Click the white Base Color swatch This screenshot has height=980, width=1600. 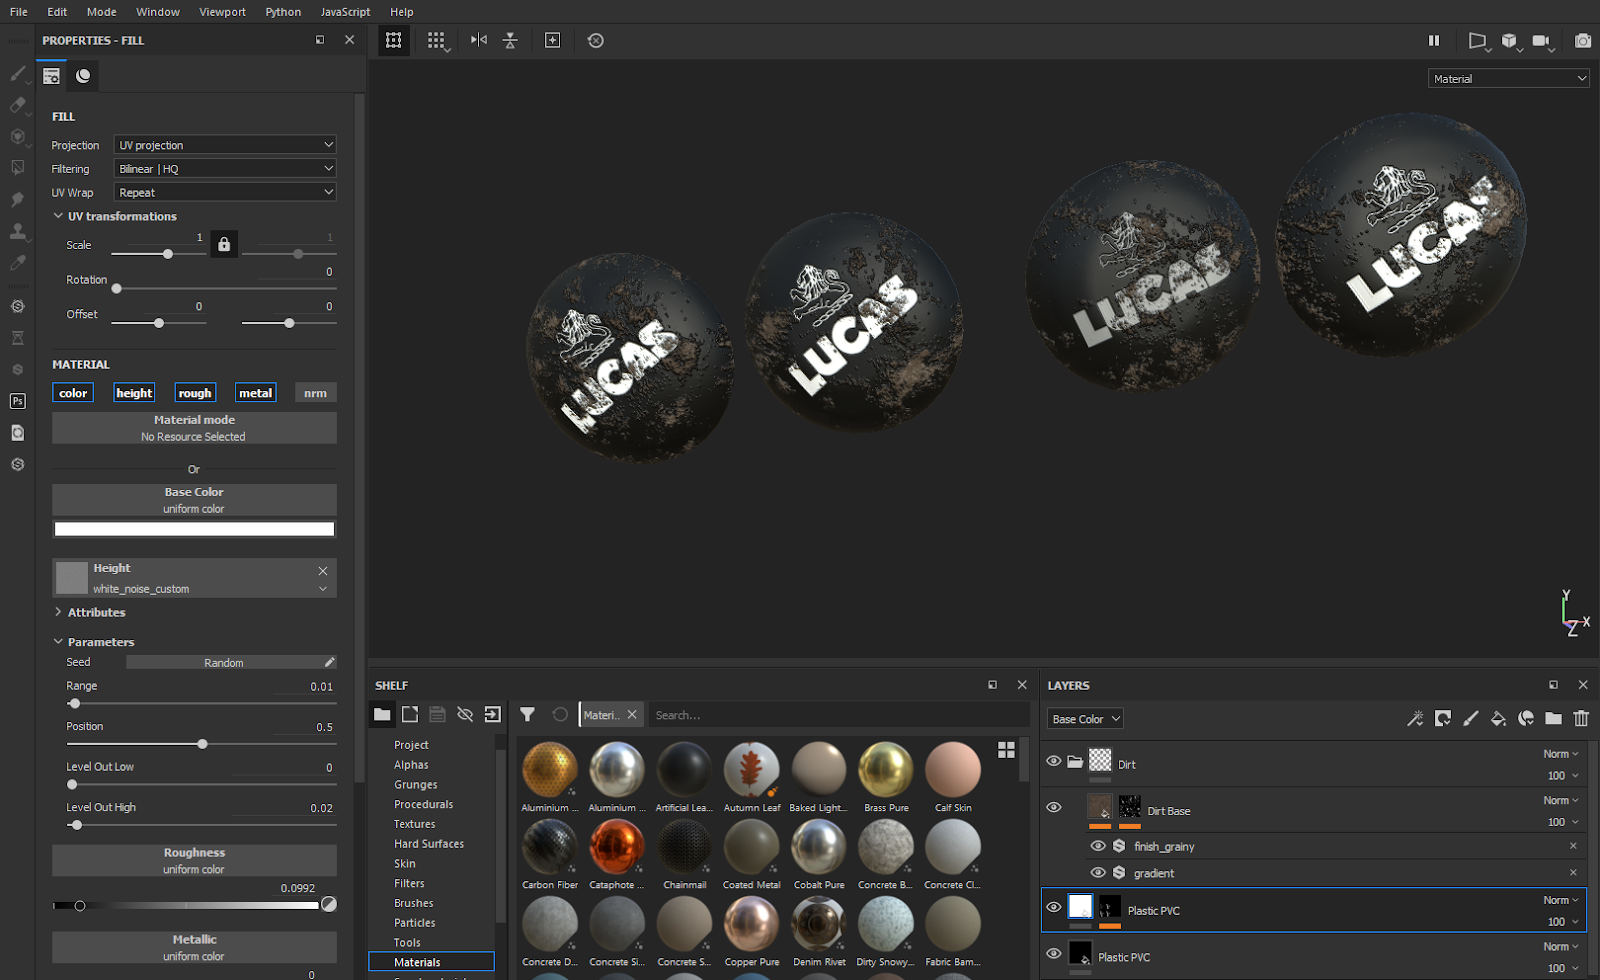click(194, 529)
